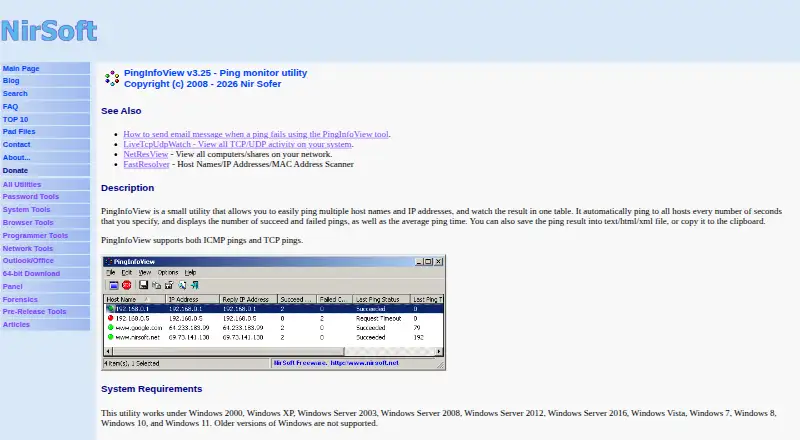Open Search from the sidebar
The width and height of the screenshot is (800, 440).
tap(15, 93)
